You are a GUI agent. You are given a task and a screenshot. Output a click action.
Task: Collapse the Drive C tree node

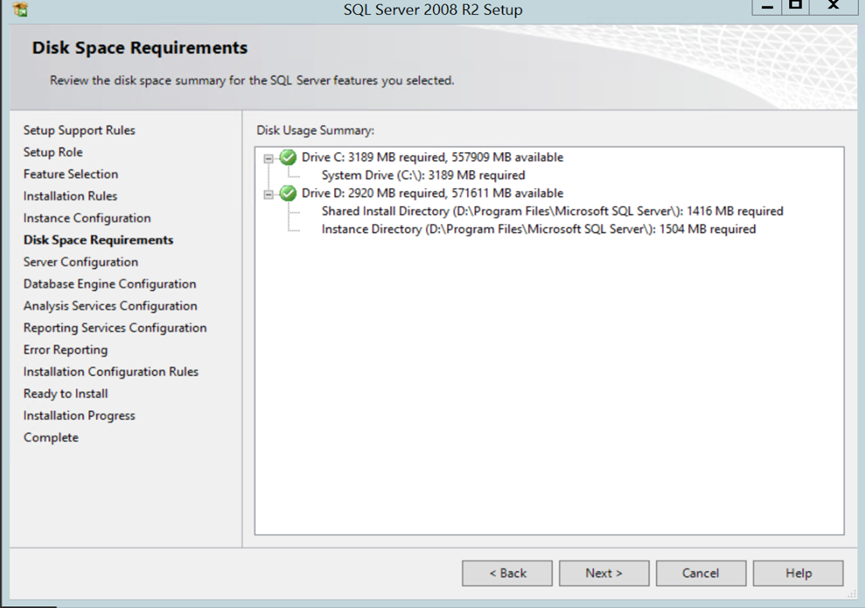269,158
